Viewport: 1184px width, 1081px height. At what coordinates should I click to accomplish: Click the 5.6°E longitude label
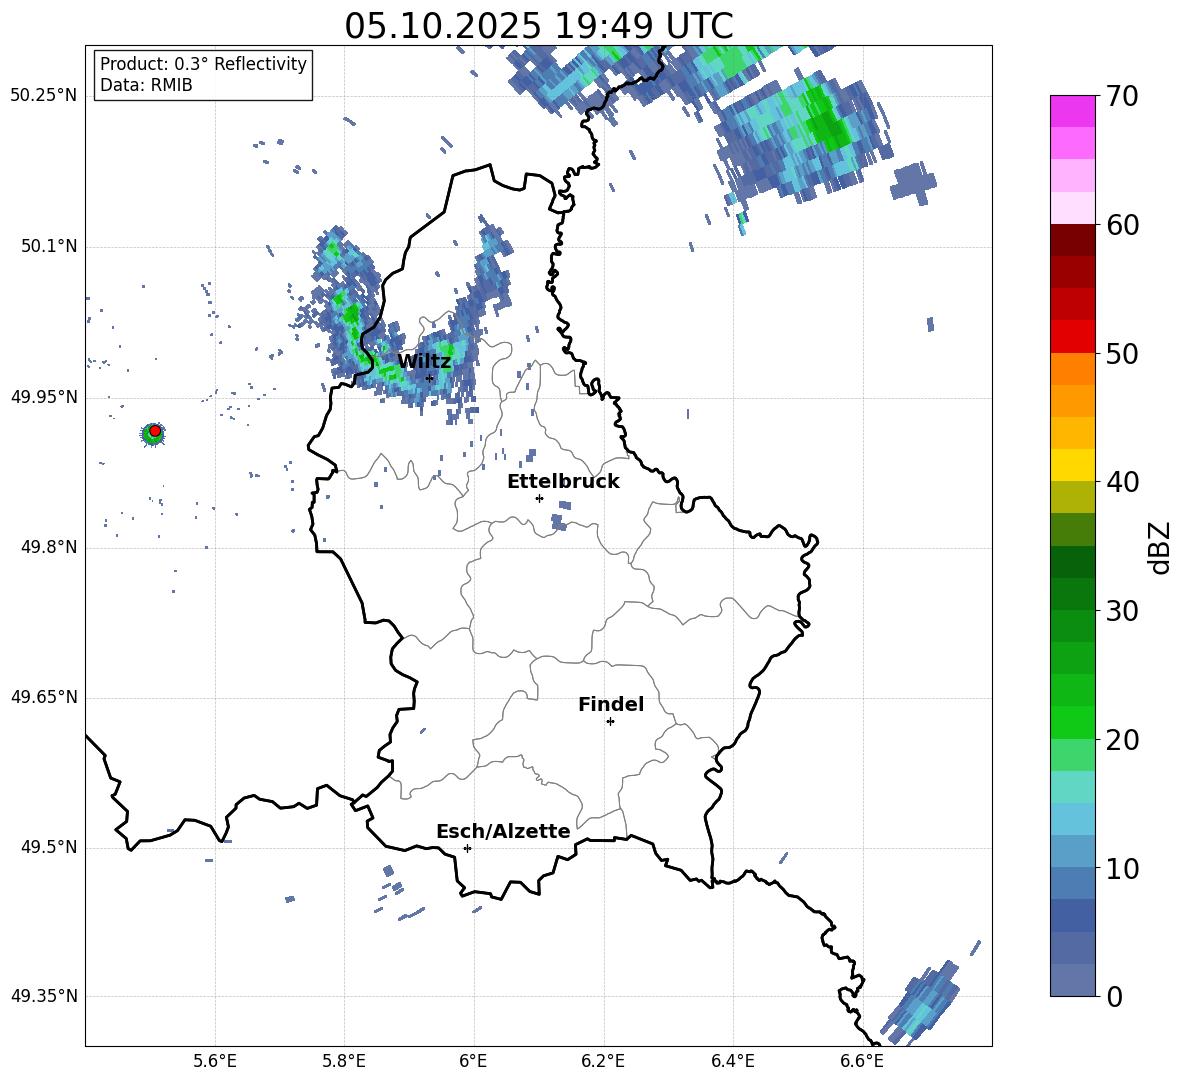215,1061
